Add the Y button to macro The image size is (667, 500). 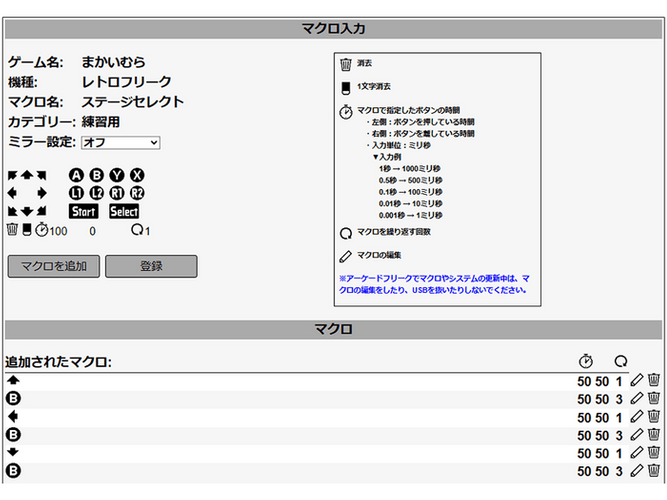(117, 175)
